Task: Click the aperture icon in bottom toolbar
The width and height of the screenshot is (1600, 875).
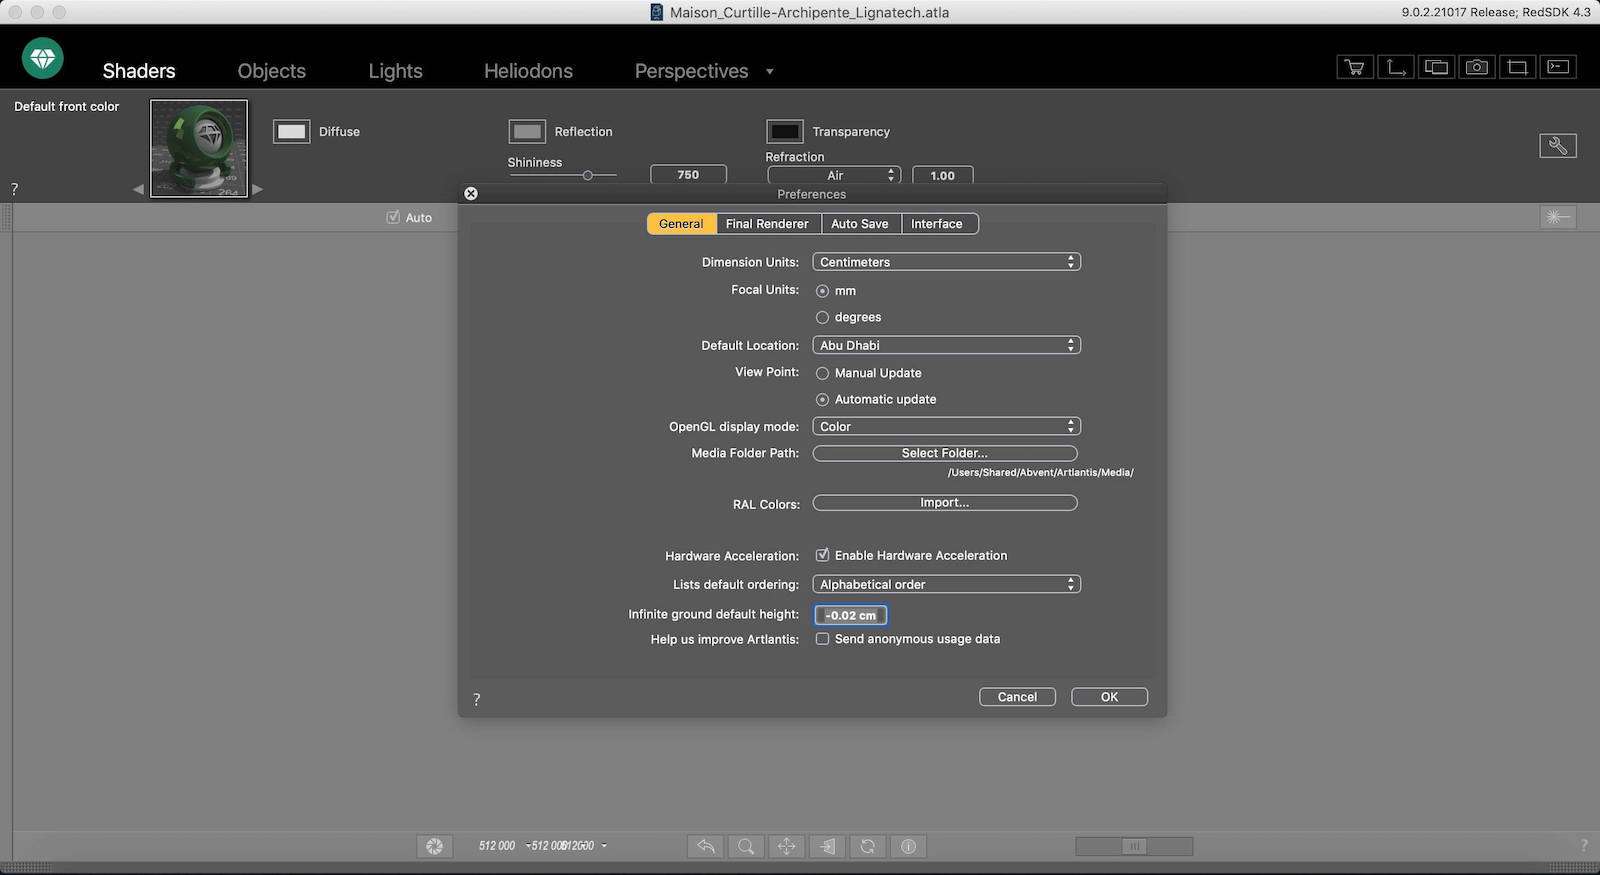Action: [x=434, y=846]
